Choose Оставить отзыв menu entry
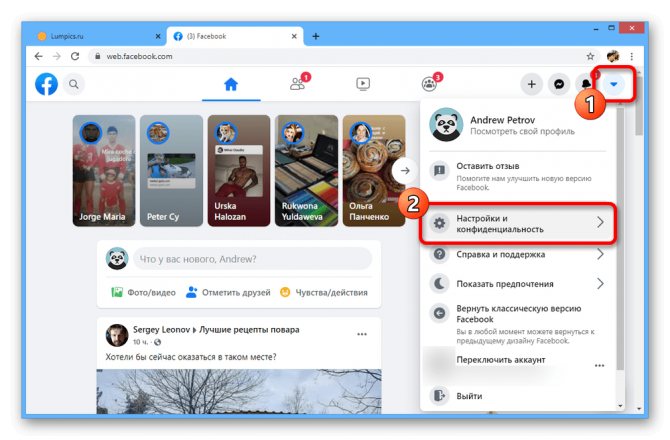Screen dimensions: 670x440 point(517,176)
